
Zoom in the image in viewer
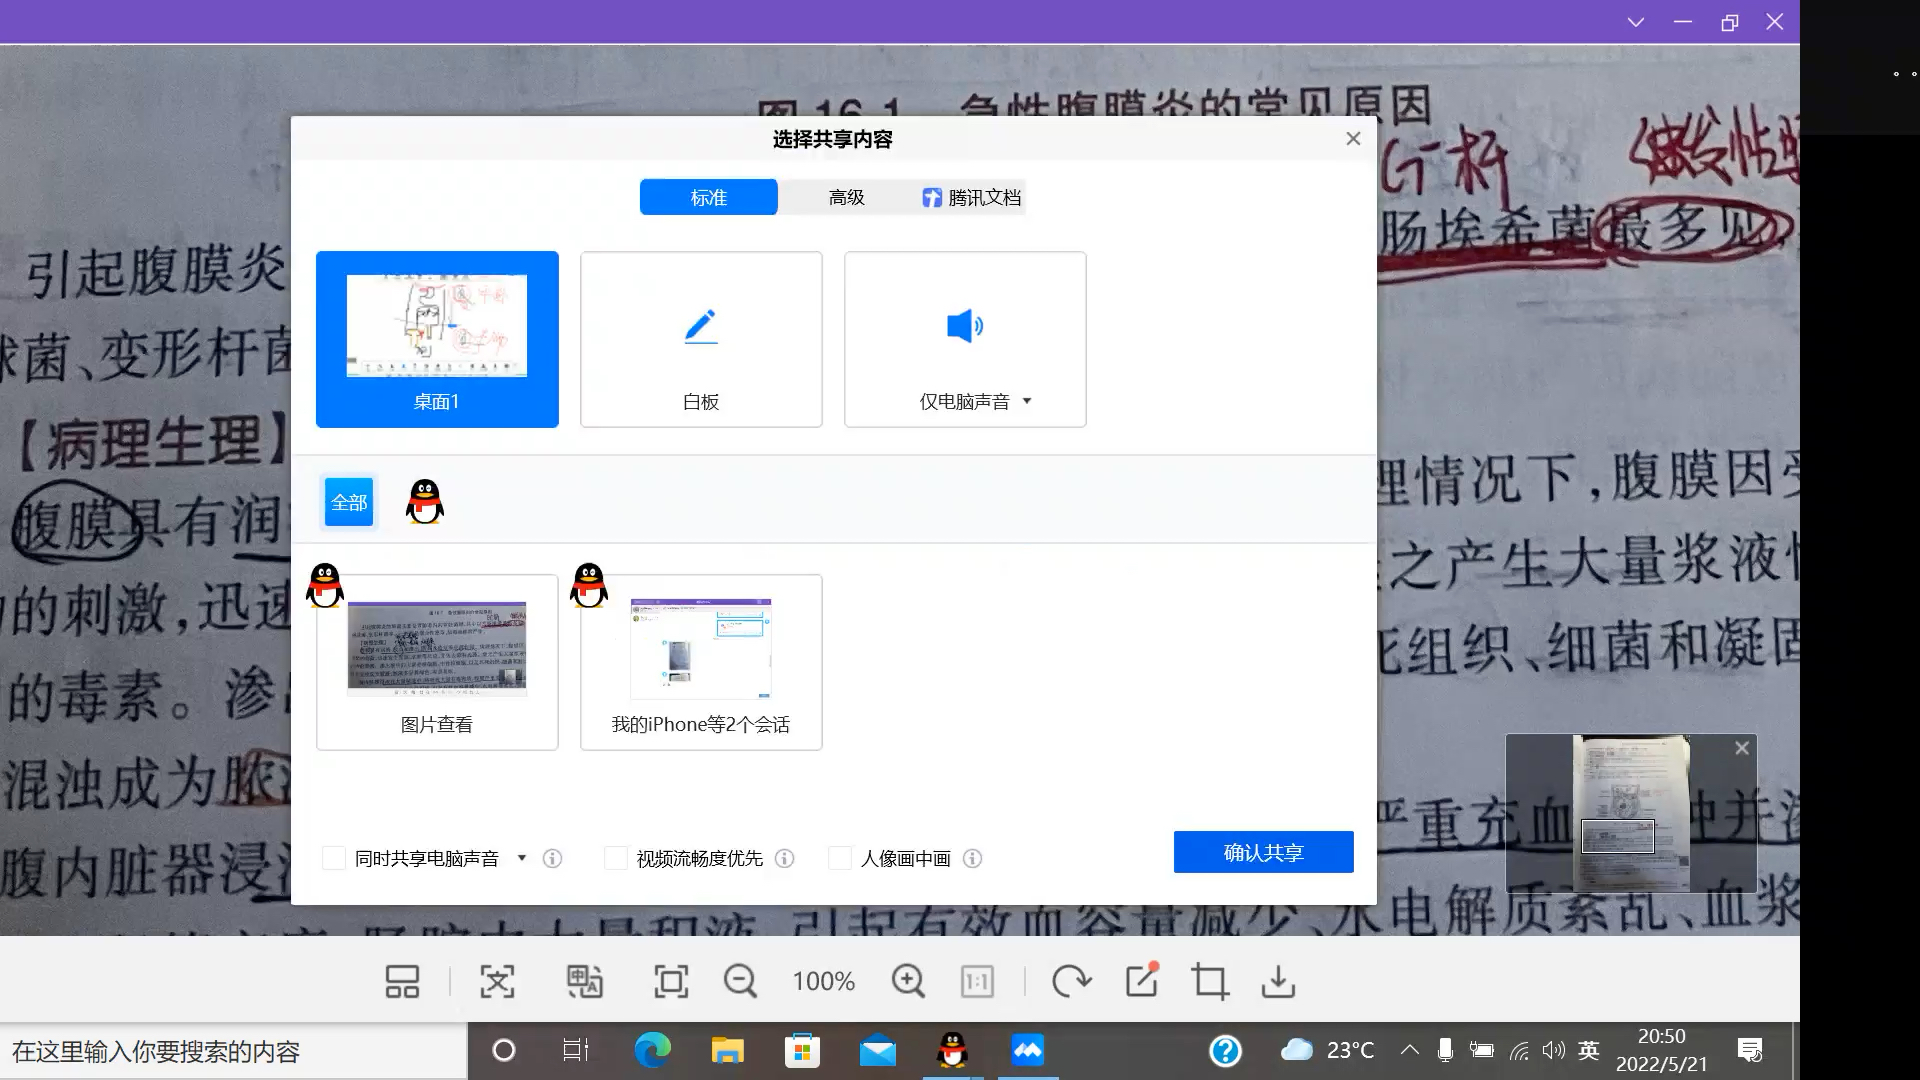[x=908, y=982]
